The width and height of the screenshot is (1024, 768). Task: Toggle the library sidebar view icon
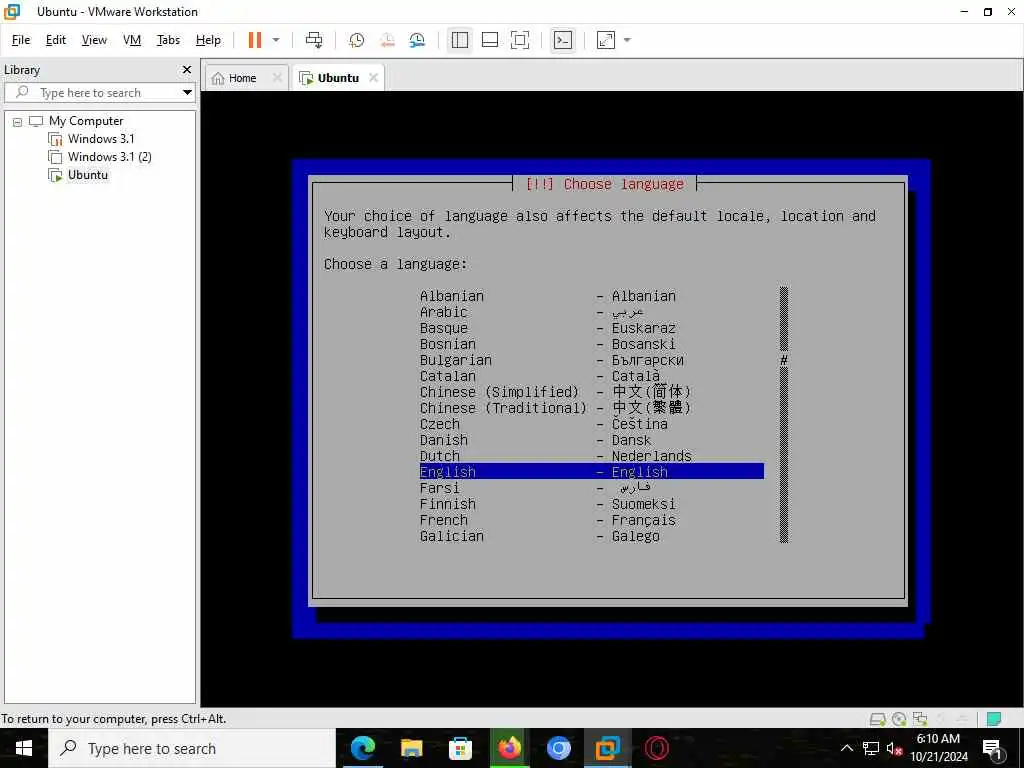[x=460, y=40]
